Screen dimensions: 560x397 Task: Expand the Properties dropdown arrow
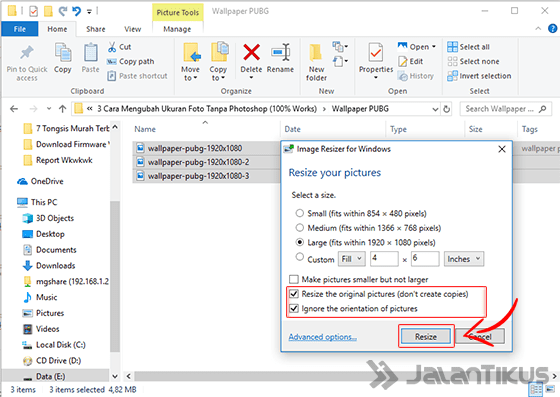[376, 77]
